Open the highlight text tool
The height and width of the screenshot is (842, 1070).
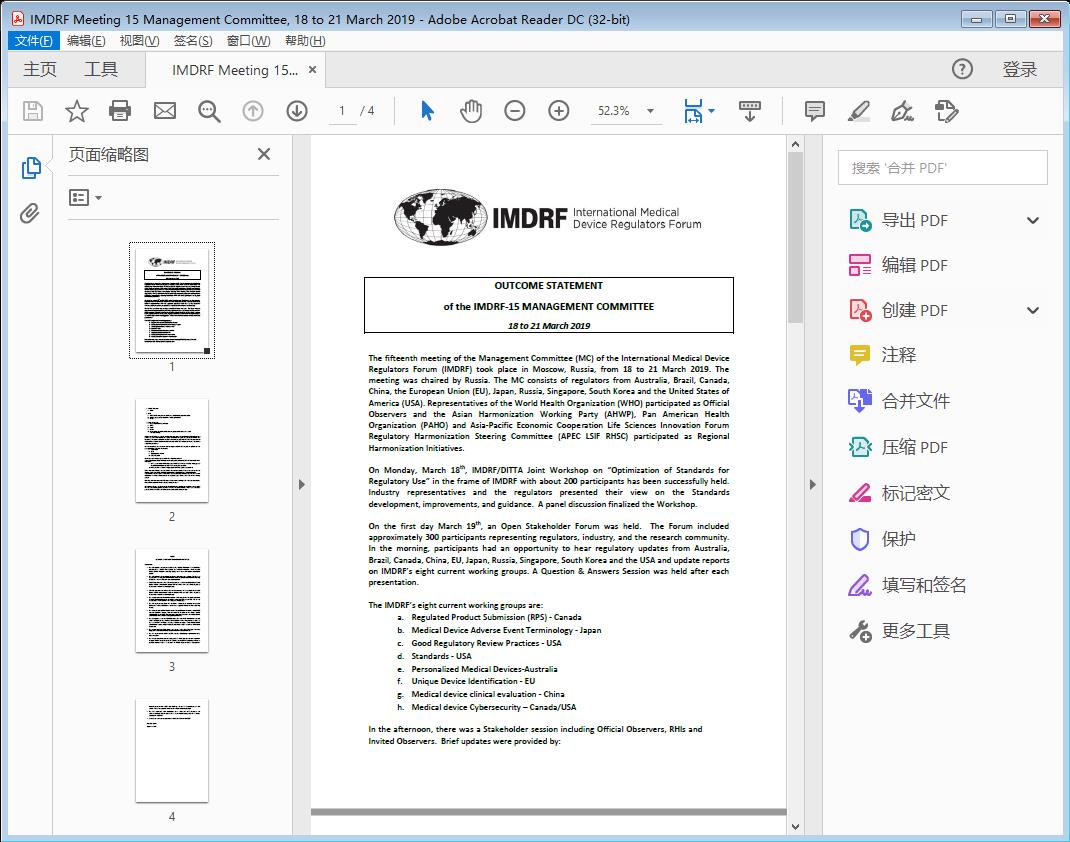[x=860, y=111]
